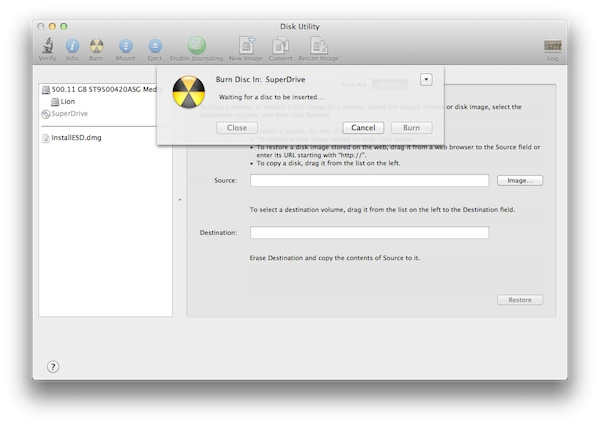Select the 500.11 GB ST9500420ASG disk
600x425 pixels.
click(x=100, y=89)
